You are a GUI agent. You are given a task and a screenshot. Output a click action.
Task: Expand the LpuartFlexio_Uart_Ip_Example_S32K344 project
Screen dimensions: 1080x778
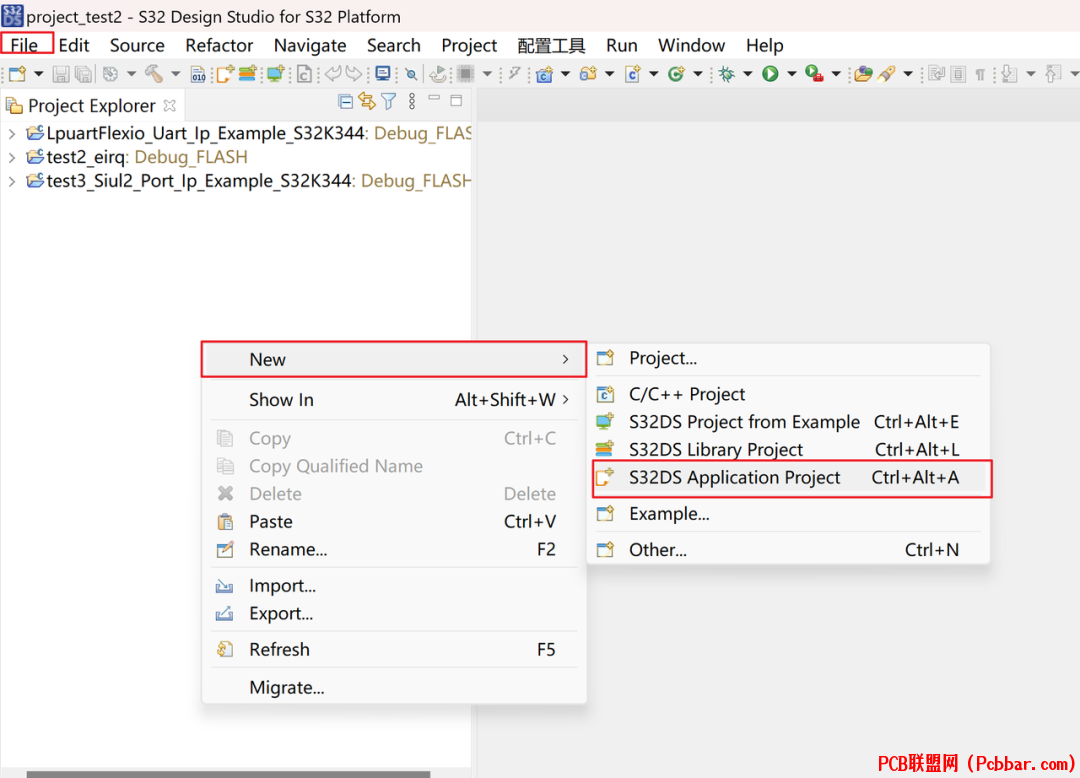click(12, 134)
